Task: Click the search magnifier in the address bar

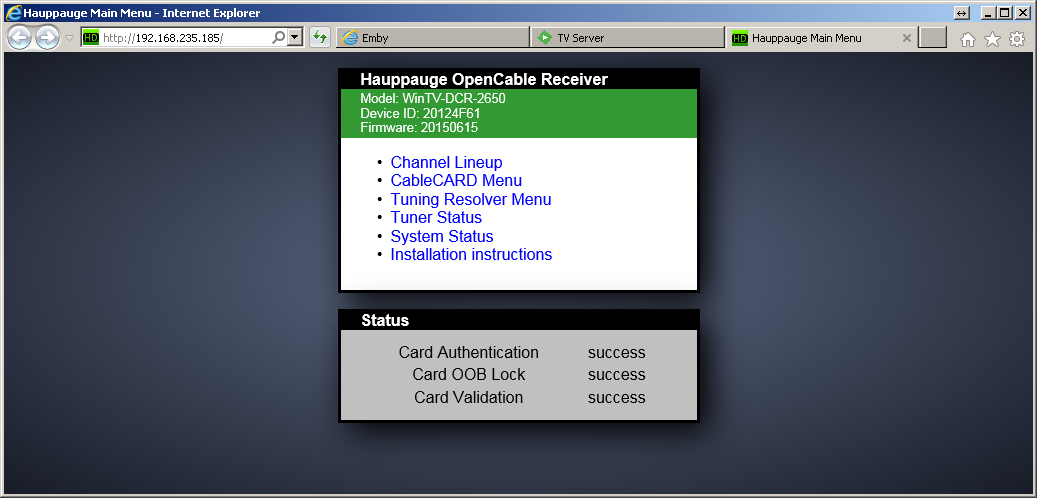Action: pyautogui.click(x=278, y=38)
